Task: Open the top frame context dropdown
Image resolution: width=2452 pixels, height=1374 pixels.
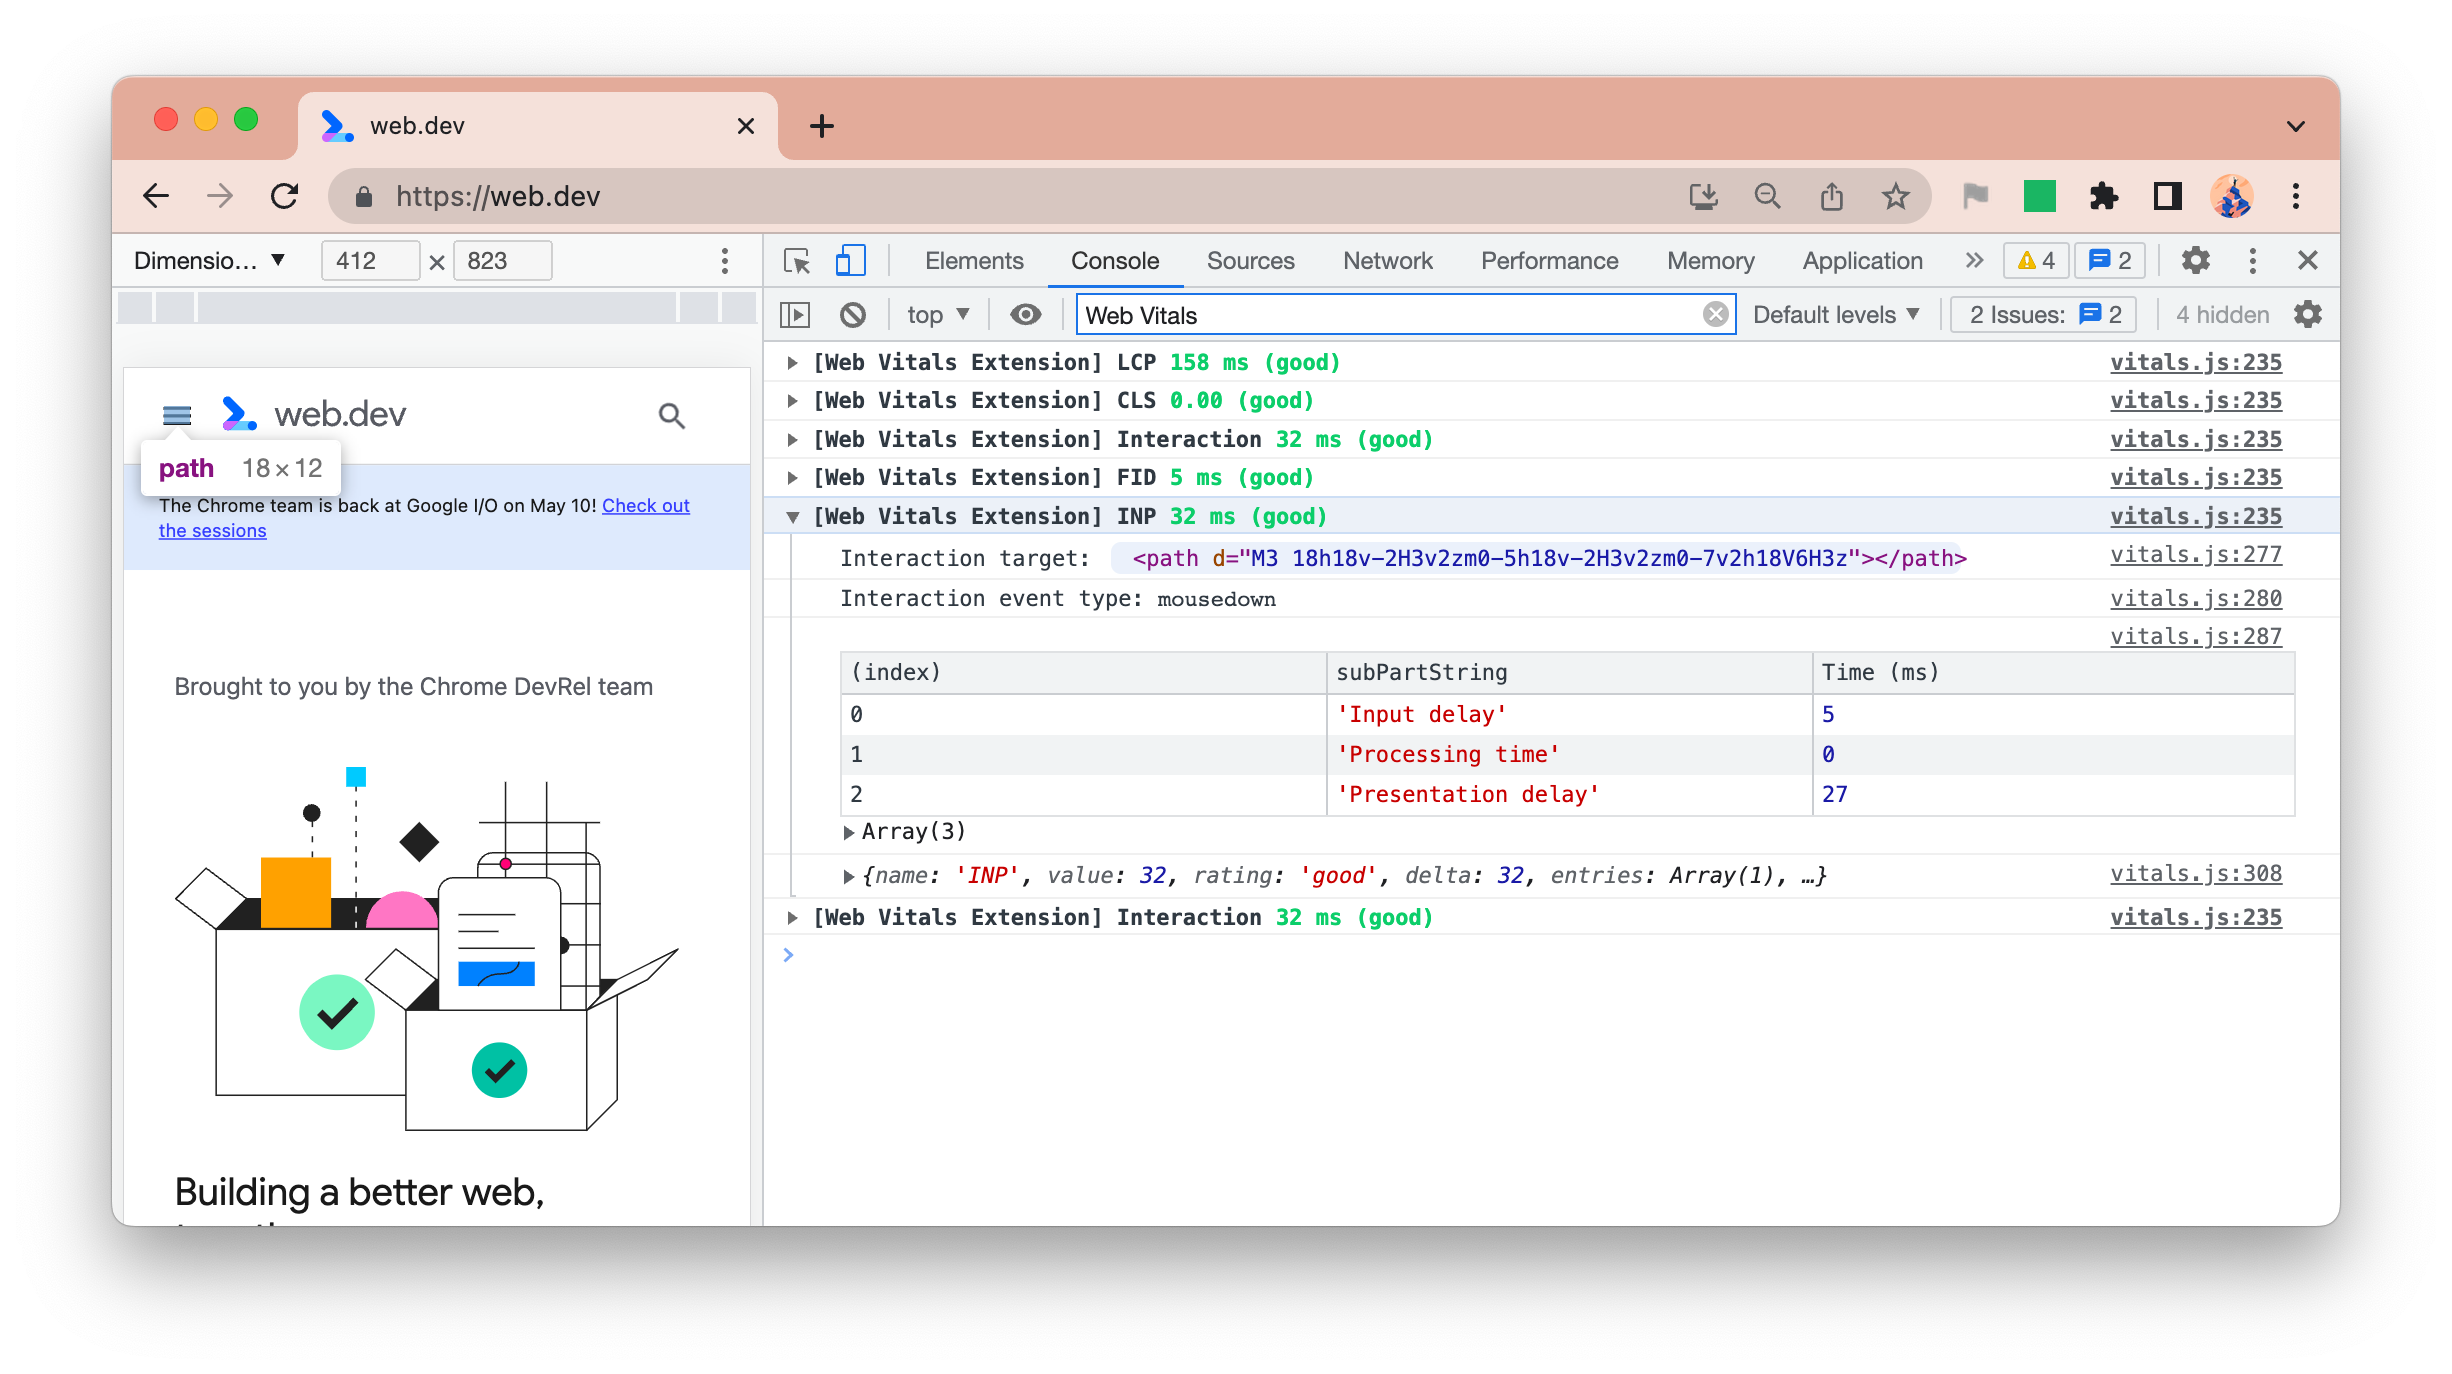Action: click(x=936, y=315)
